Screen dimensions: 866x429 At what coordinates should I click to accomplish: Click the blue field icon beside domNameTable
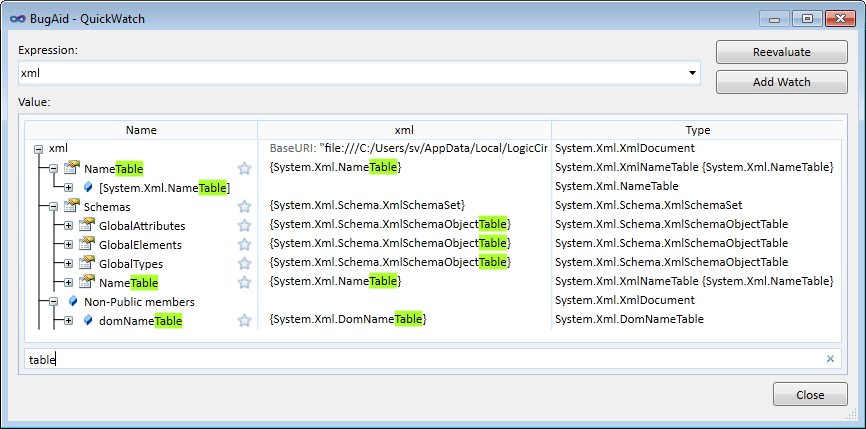pyautogui.click(x=87, y=320)
